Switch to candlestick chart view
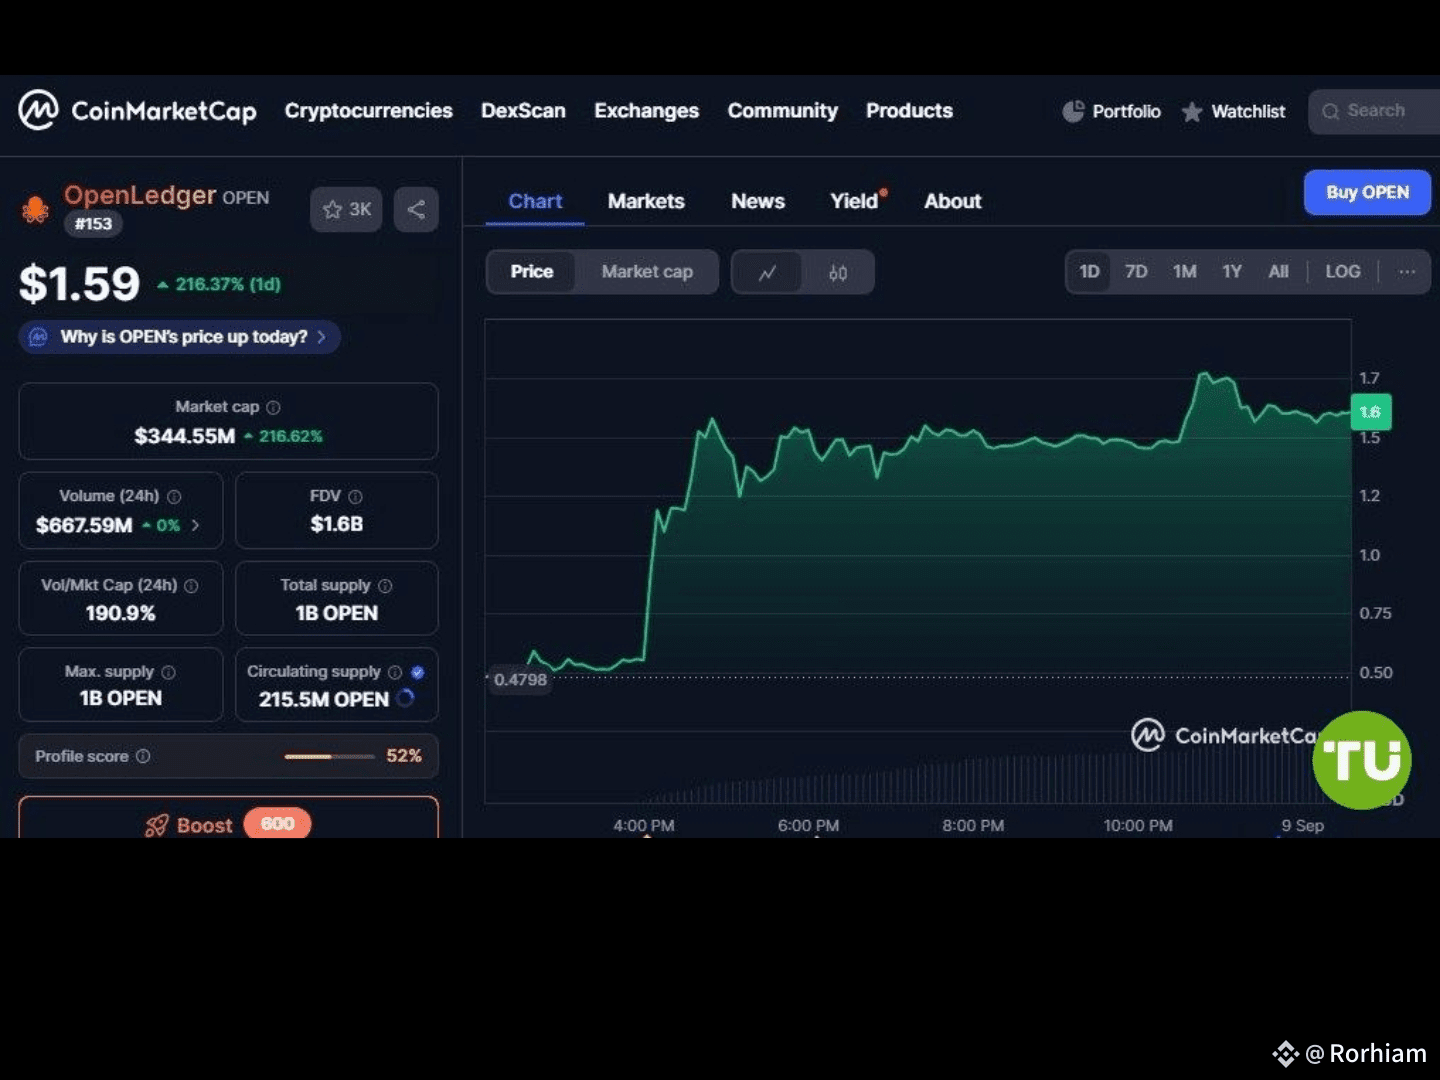The image size is (1440, 1080). tap(838, 272)
